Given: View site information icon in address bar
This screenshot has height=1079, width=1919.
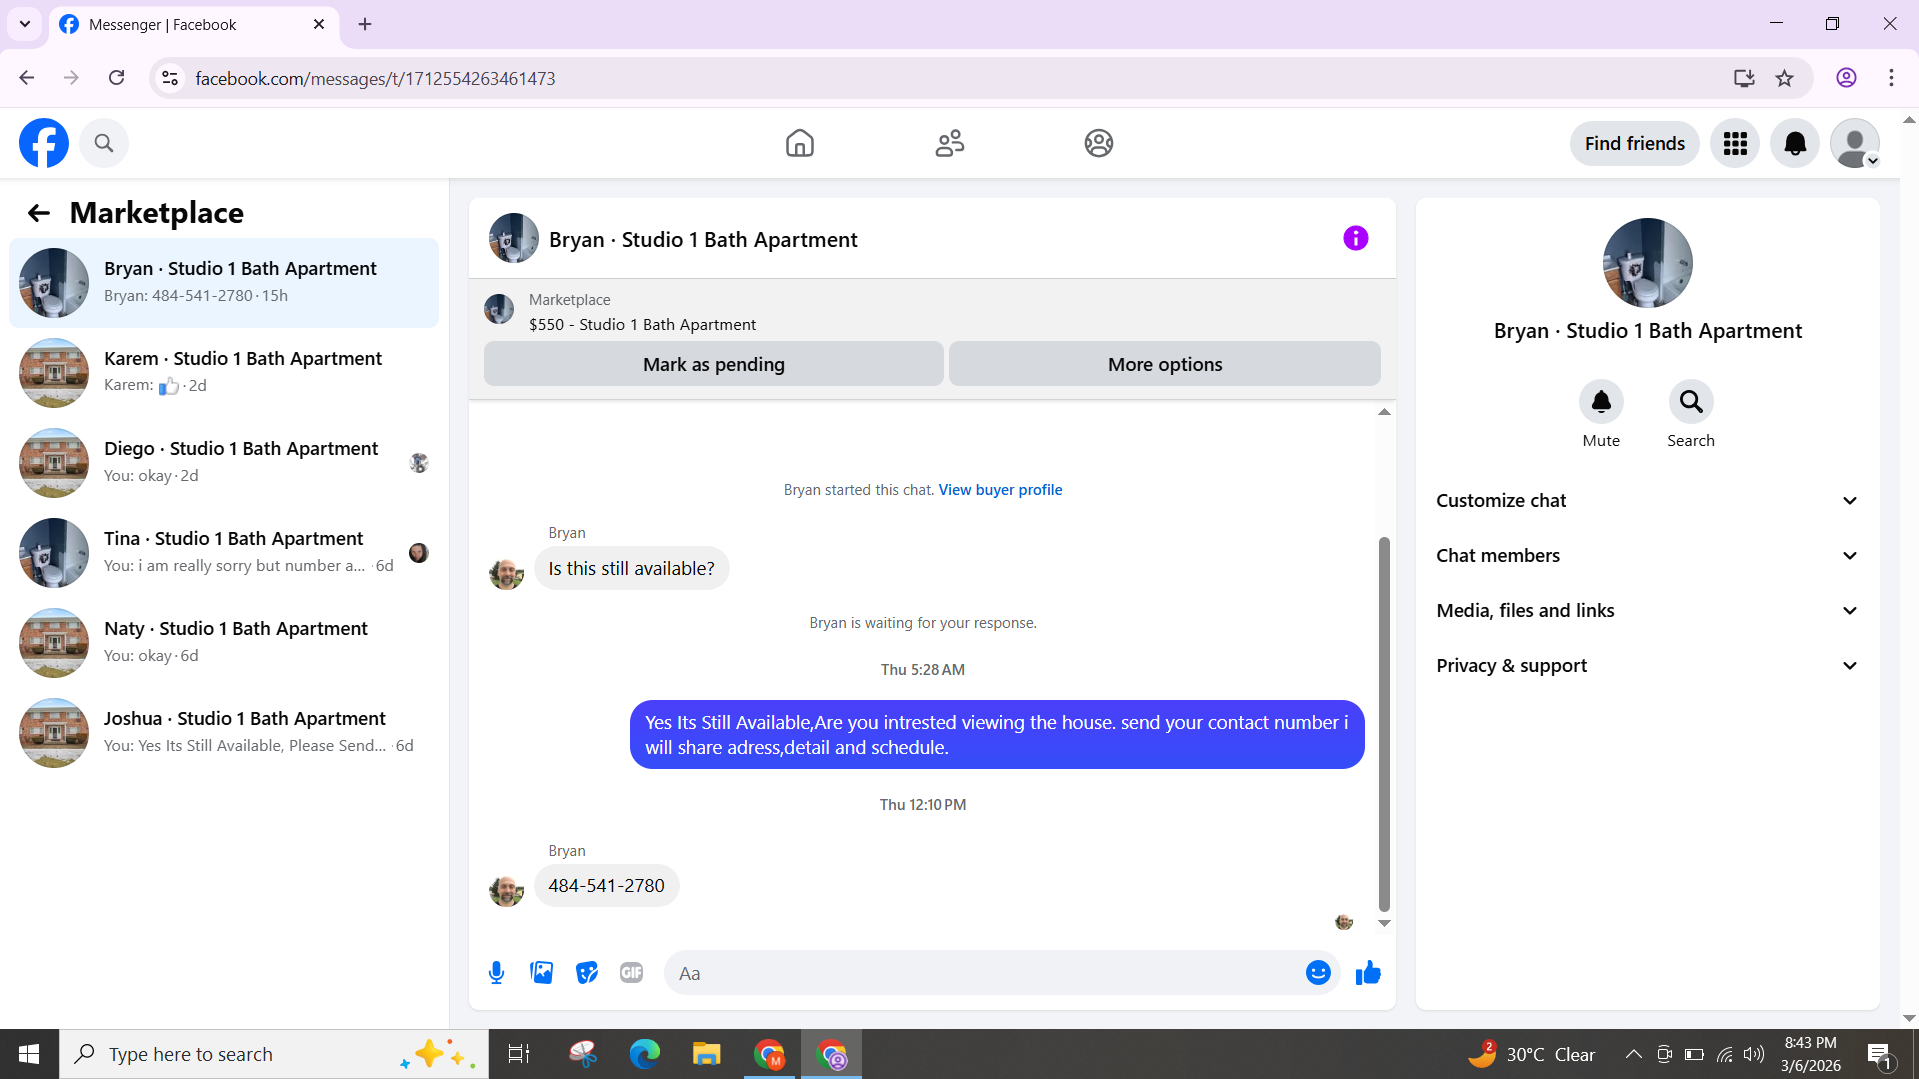Looking at the screenshot, I should pyautogui.click(x=170, y=78).
